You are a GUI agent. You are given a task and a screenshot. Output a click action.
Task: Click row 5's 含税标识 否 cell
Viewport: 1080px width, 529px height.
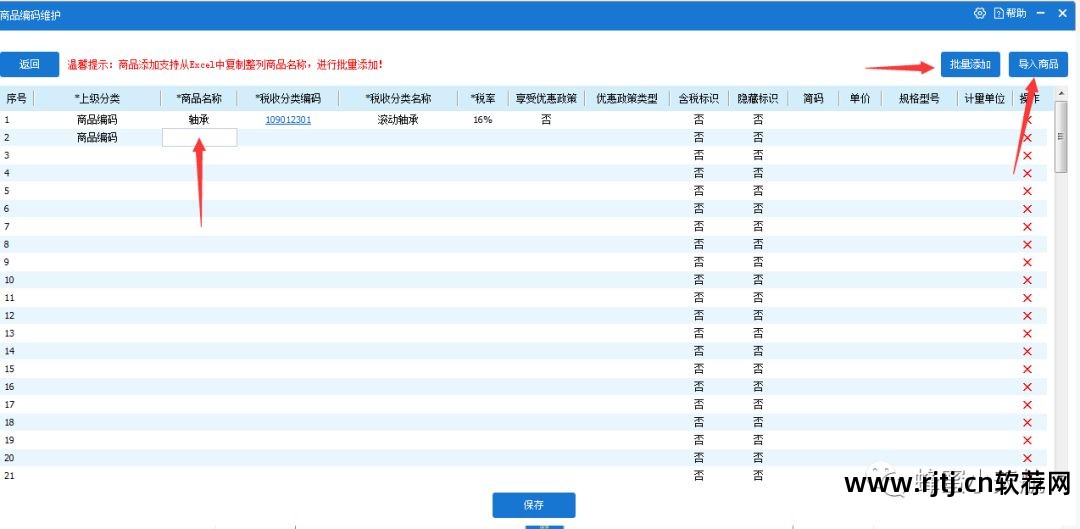click(698, 191)
